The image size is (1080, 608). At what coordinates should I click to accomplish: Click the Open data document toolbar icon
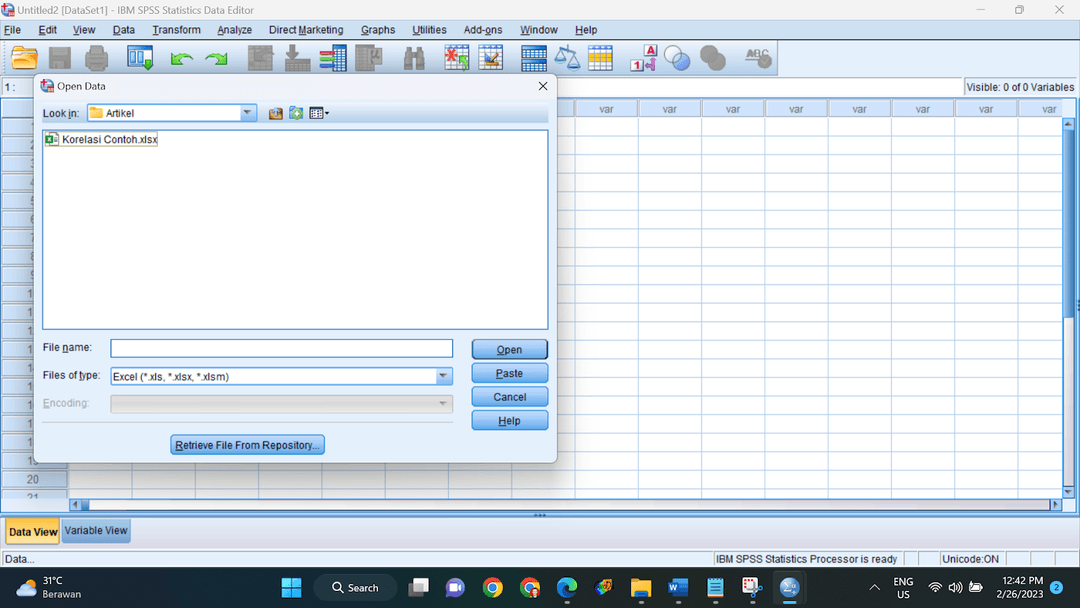tap(24, 59)
